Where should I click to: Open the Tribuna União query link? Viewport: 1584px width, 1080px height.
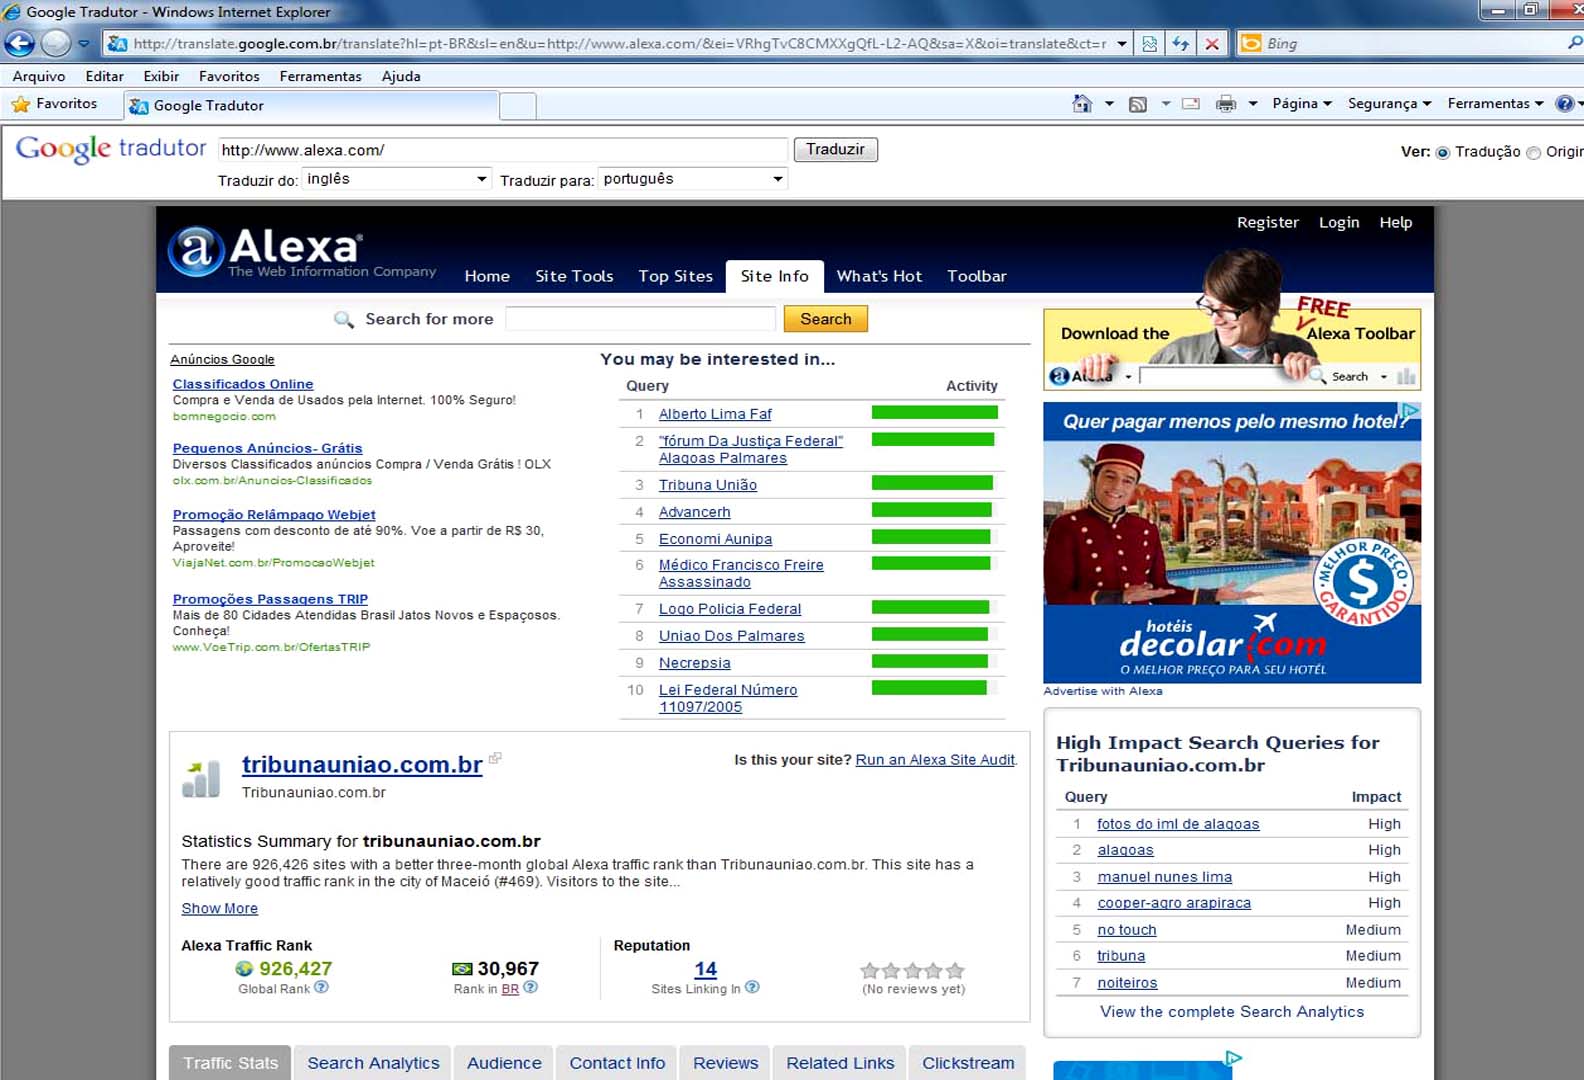click(x=707, y=485)
